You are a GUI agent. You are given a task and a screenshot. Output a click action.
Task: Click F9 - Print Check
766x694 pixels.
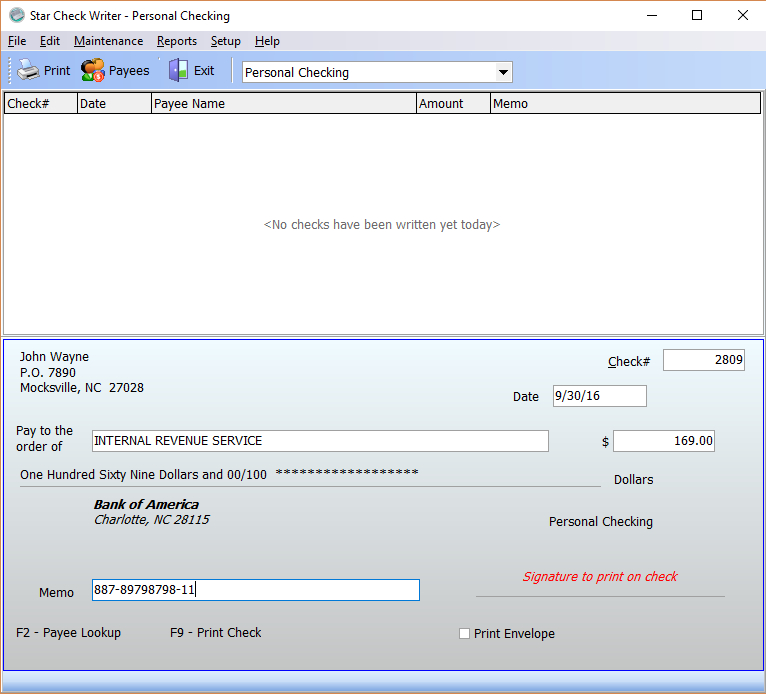pos(215,632)
